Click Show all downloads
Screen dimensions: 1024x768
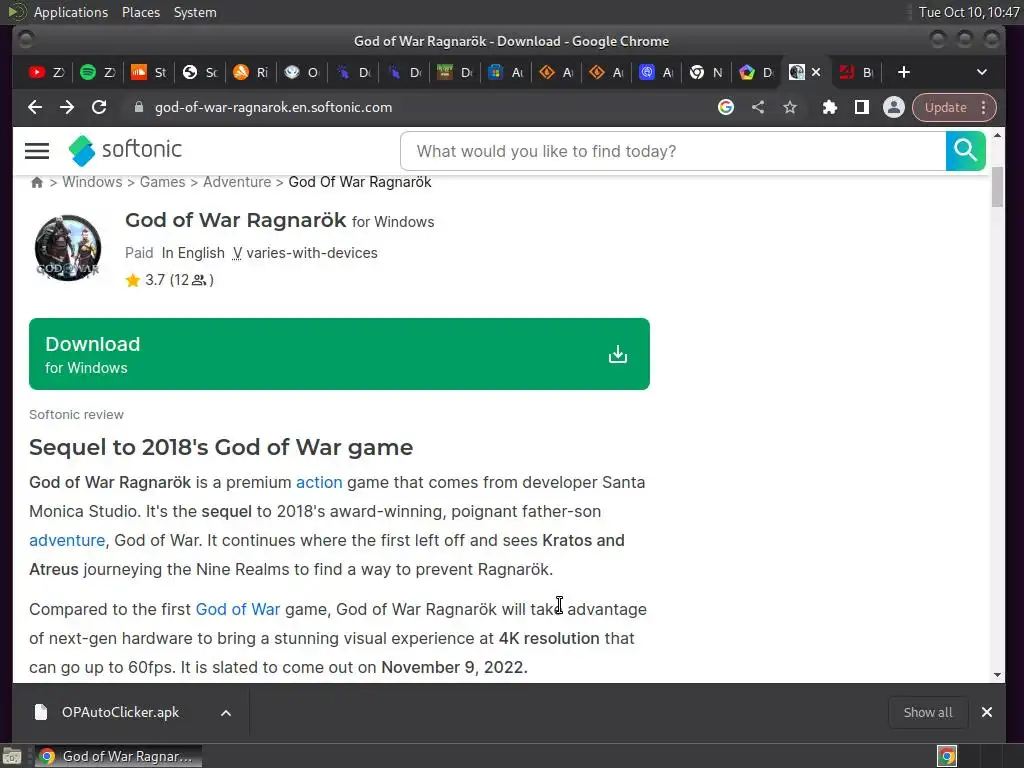coord(927,712)
